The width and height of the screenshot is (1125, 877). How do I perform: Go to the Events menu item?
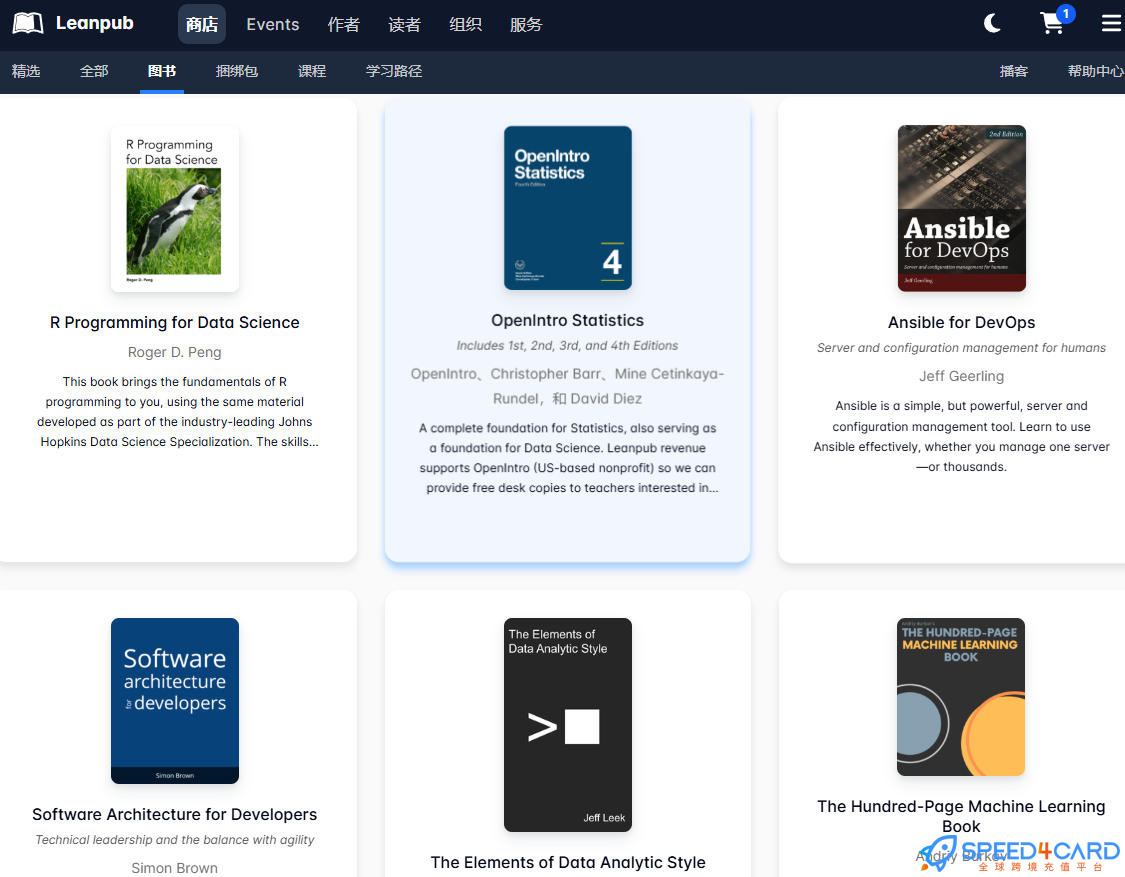pyautogui.click(x=273, y=24)
